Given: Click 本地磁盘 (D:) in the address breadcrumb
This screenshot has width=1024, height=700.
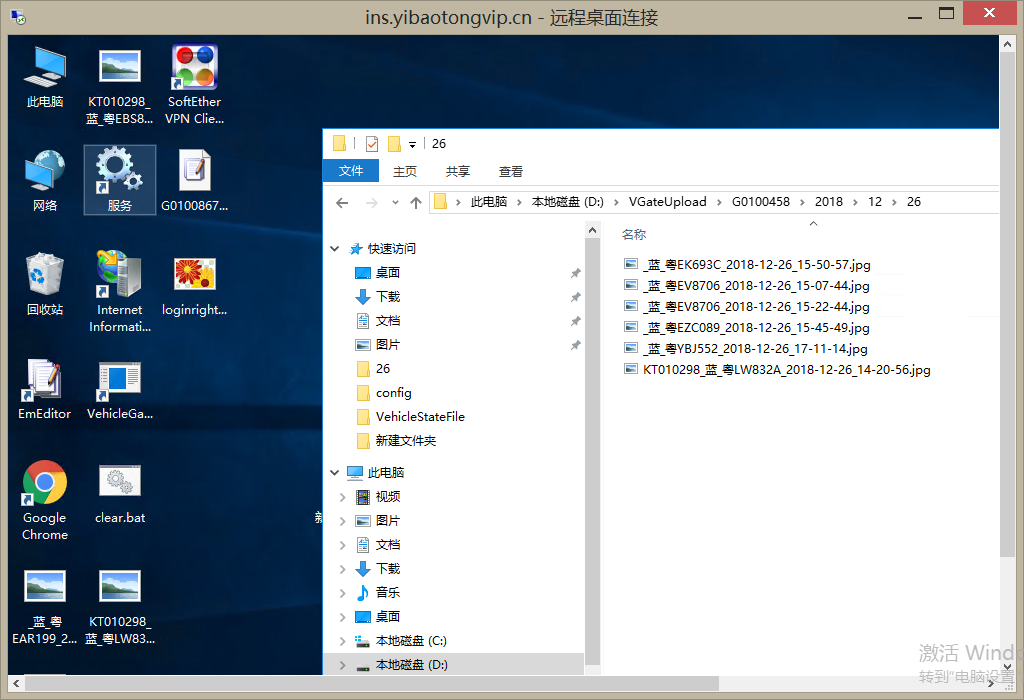Looking at the screenshot, I should click(567, 202).
